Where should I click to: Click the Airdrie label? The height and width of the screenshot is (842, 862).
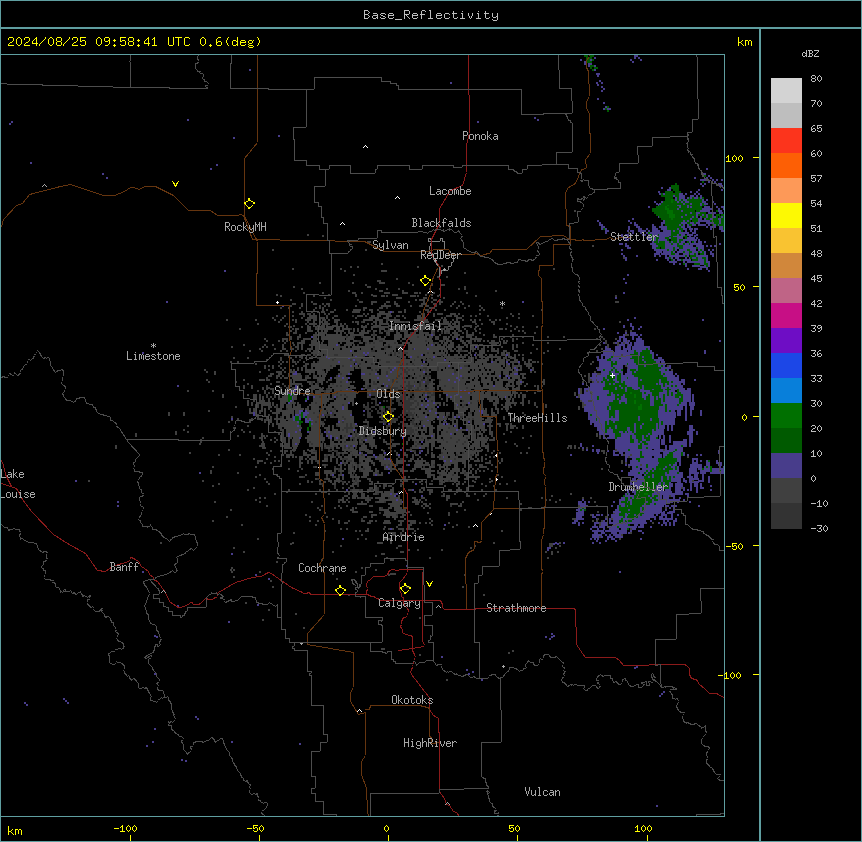tap(404, 537)
